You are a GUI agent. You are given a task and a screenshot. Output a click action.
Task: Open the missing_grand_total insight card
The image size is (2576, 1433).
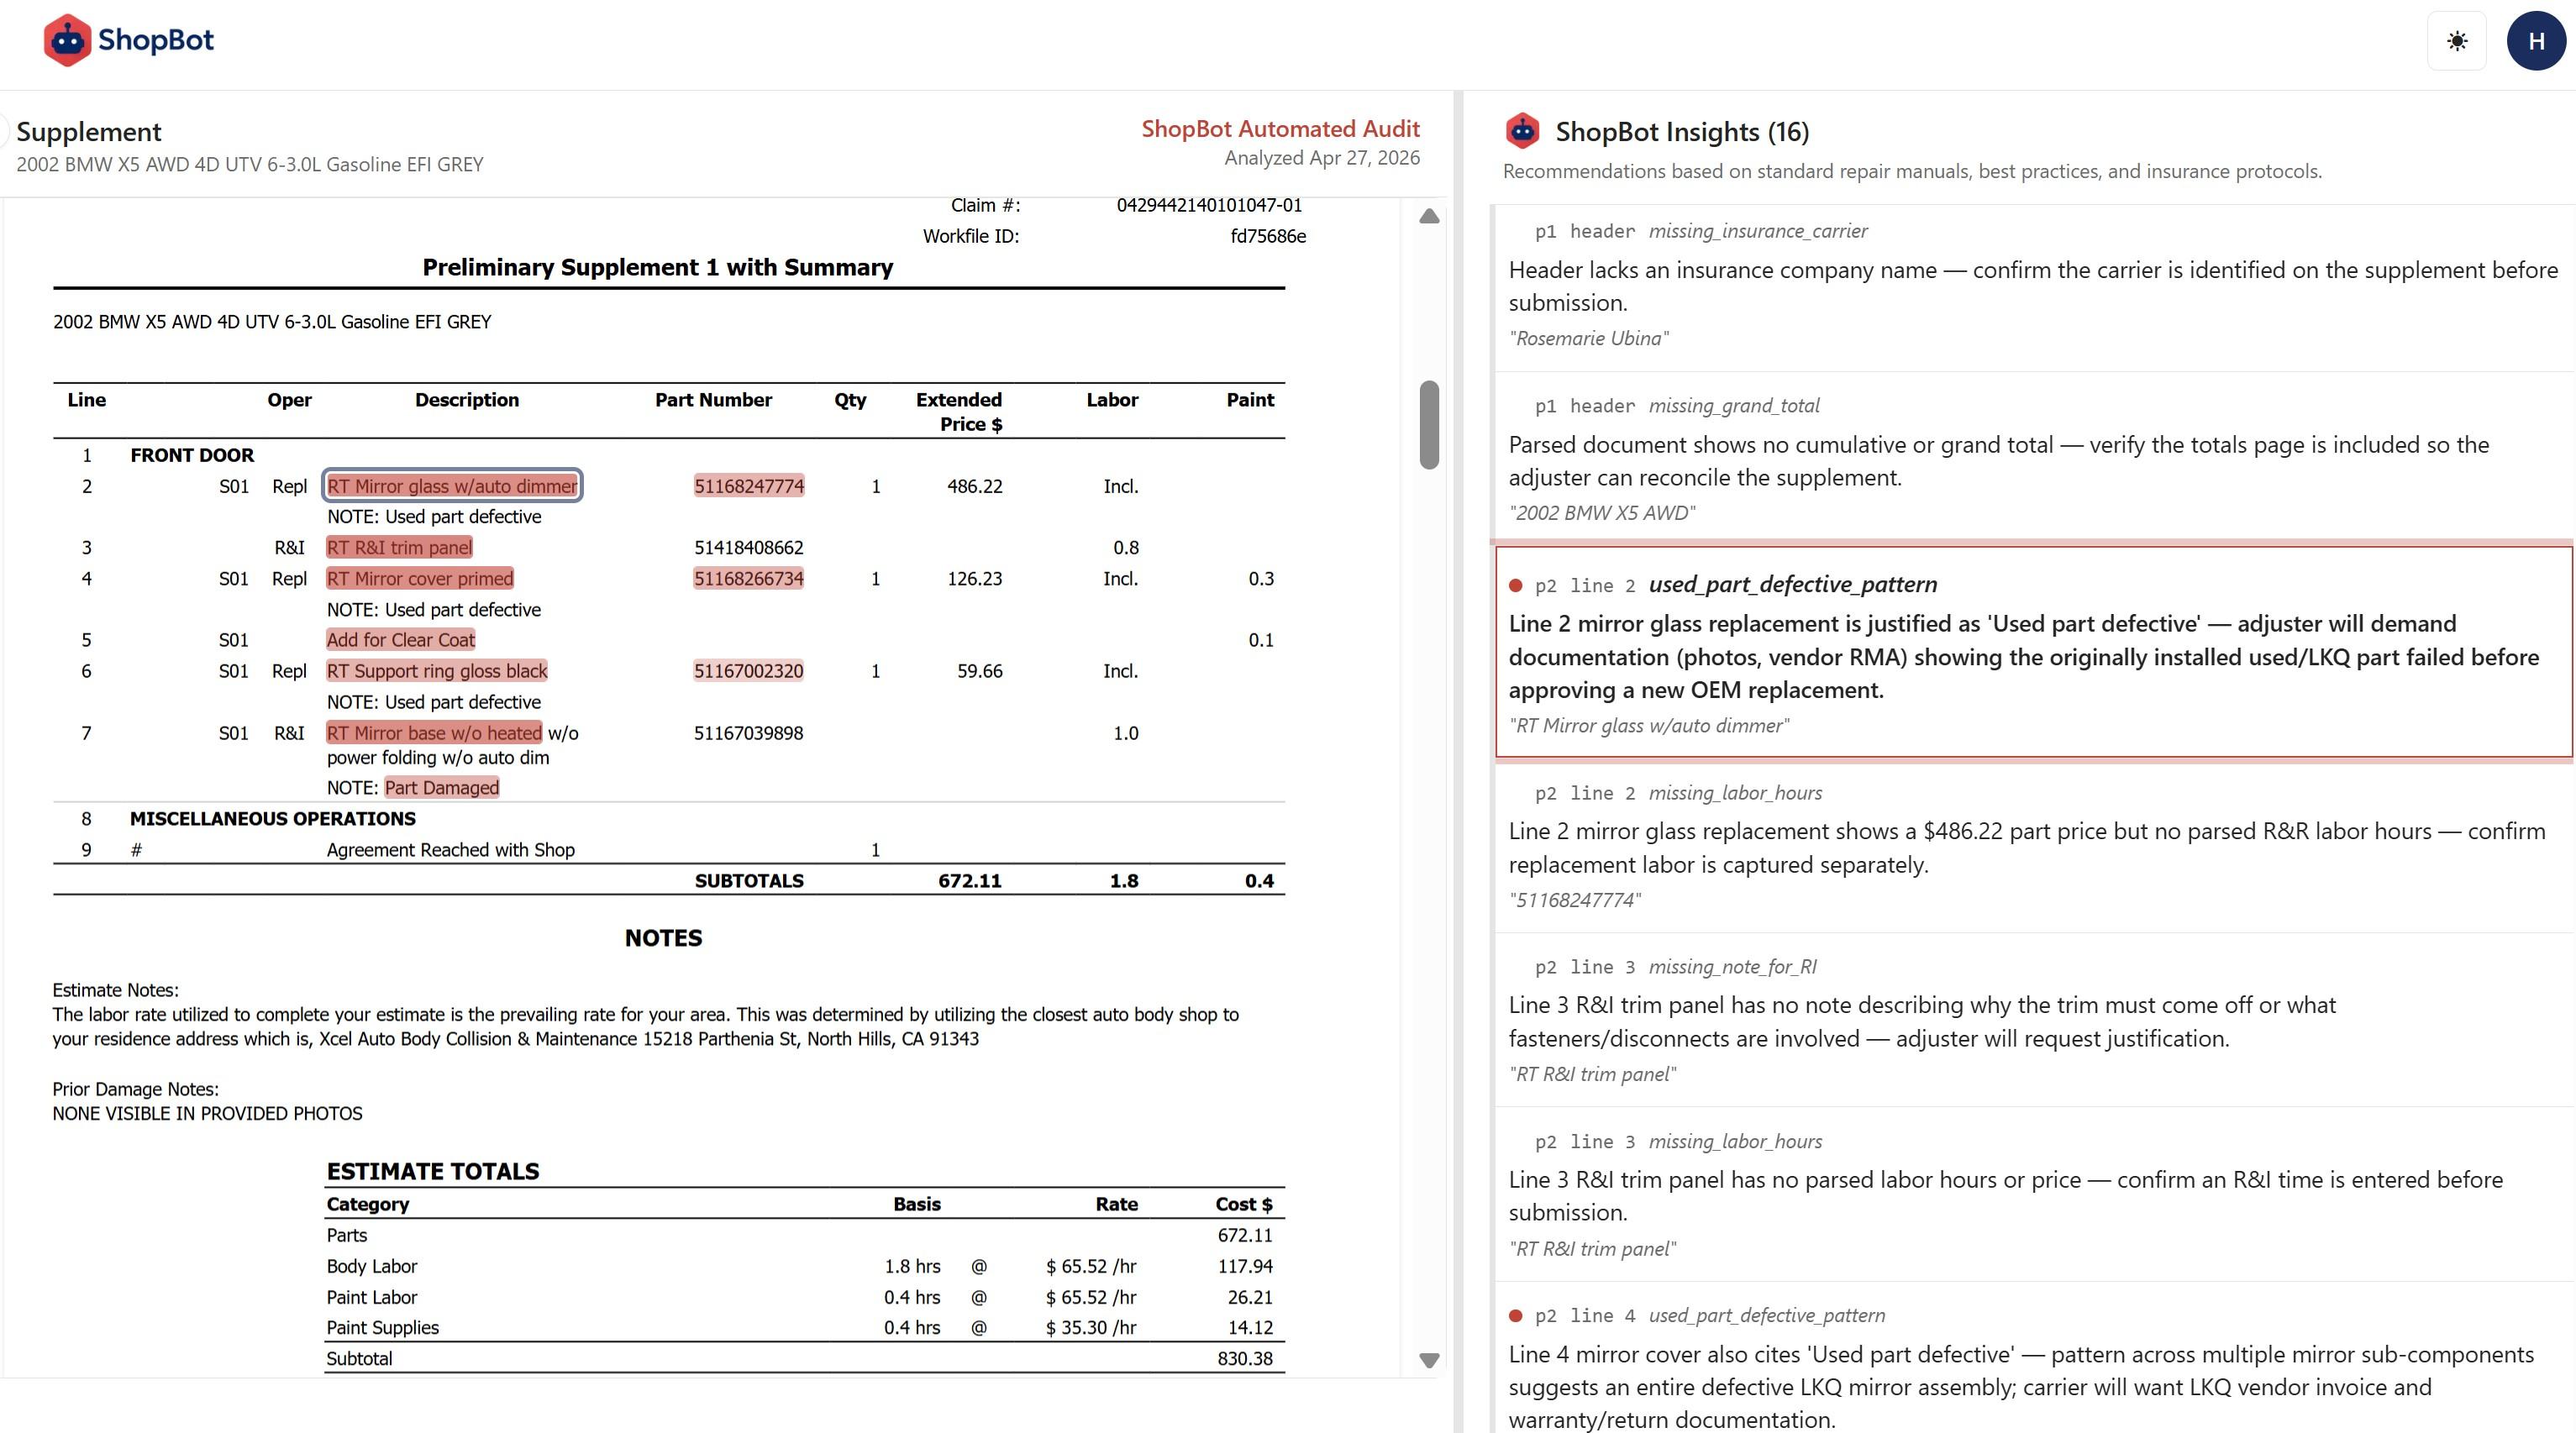point(2033,459)
